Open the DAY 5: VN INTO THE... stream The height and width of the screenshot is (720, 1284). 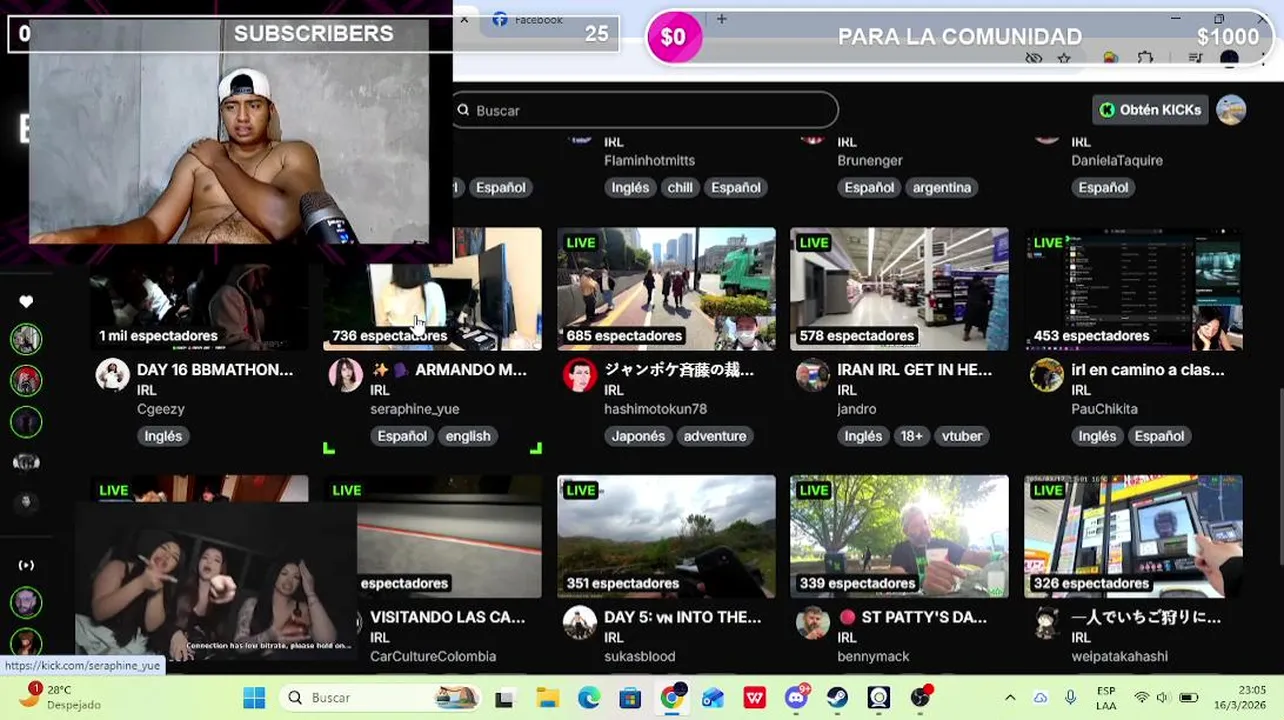pos(682,618)
